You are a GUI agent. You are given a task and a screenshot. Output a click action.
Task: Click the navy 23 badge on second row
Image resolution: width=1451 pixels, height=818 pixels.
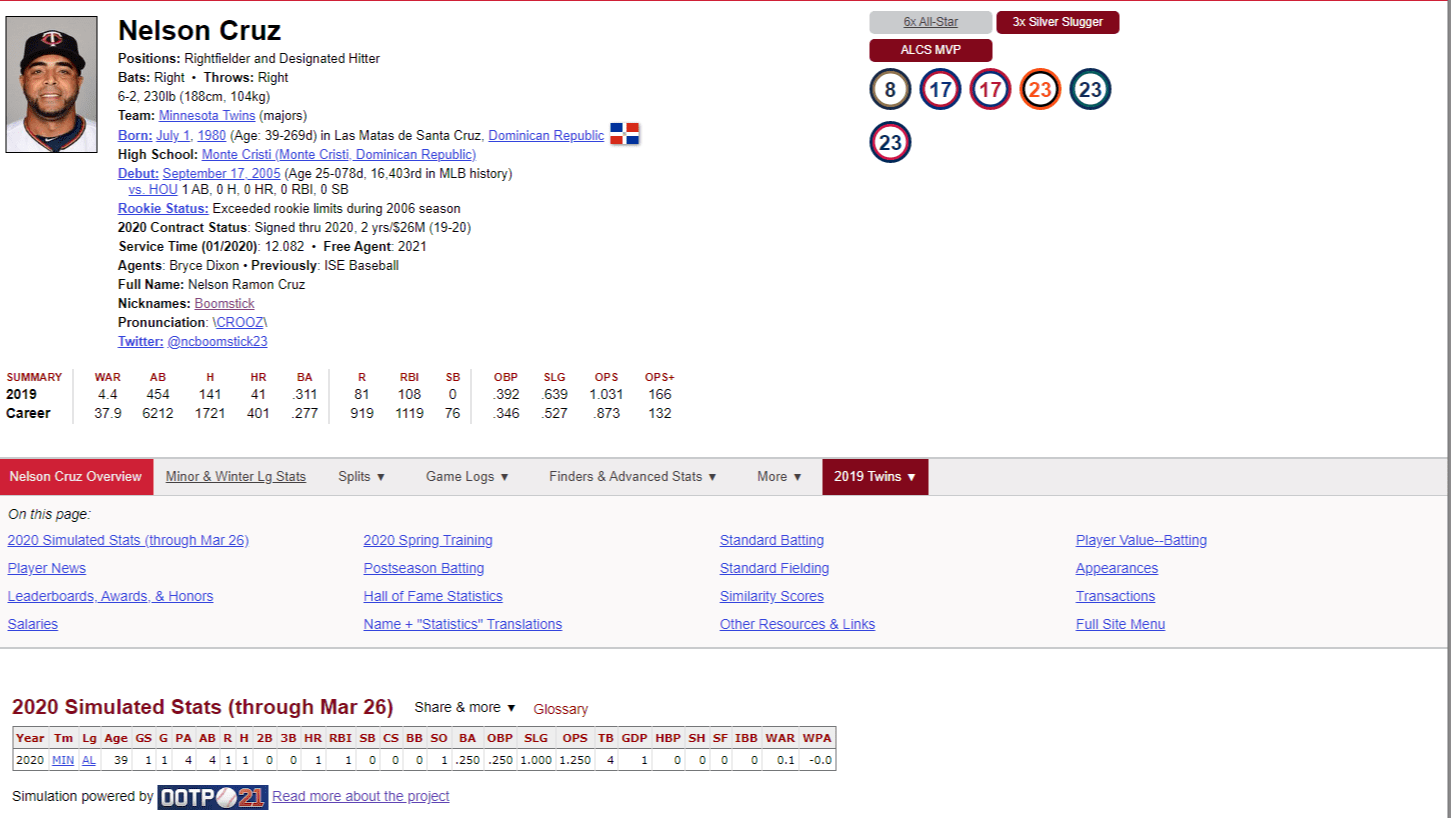(889, 142)
